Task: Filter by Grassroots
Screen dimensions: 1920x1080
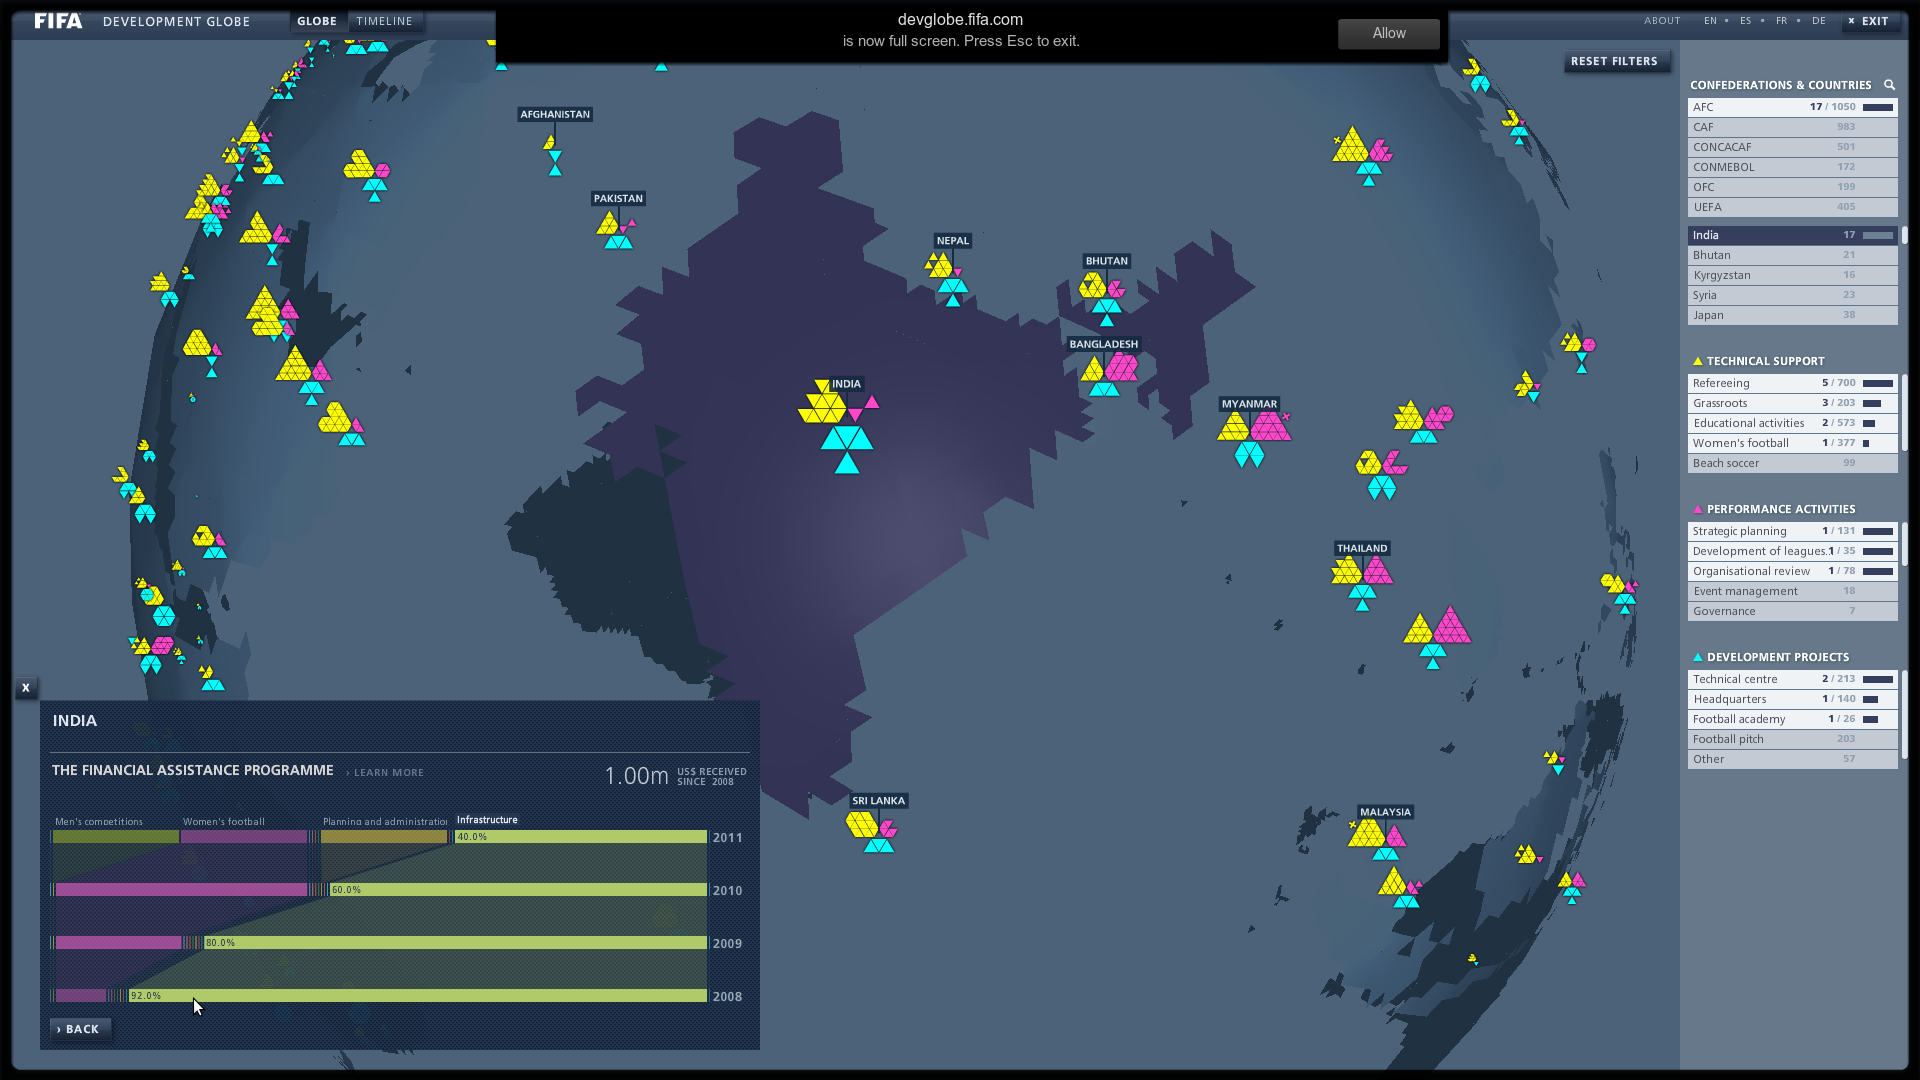Action: pos(1792,403)
